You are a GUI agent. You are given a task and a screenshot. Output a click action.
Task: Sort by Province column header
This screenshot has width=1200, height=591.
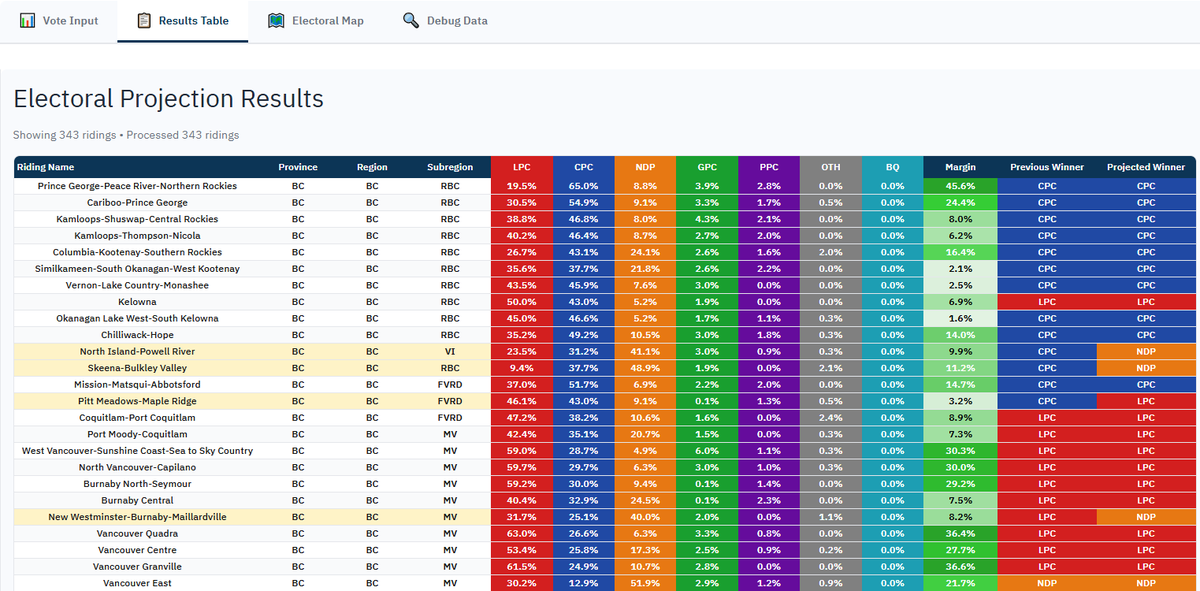click(298, 167)
